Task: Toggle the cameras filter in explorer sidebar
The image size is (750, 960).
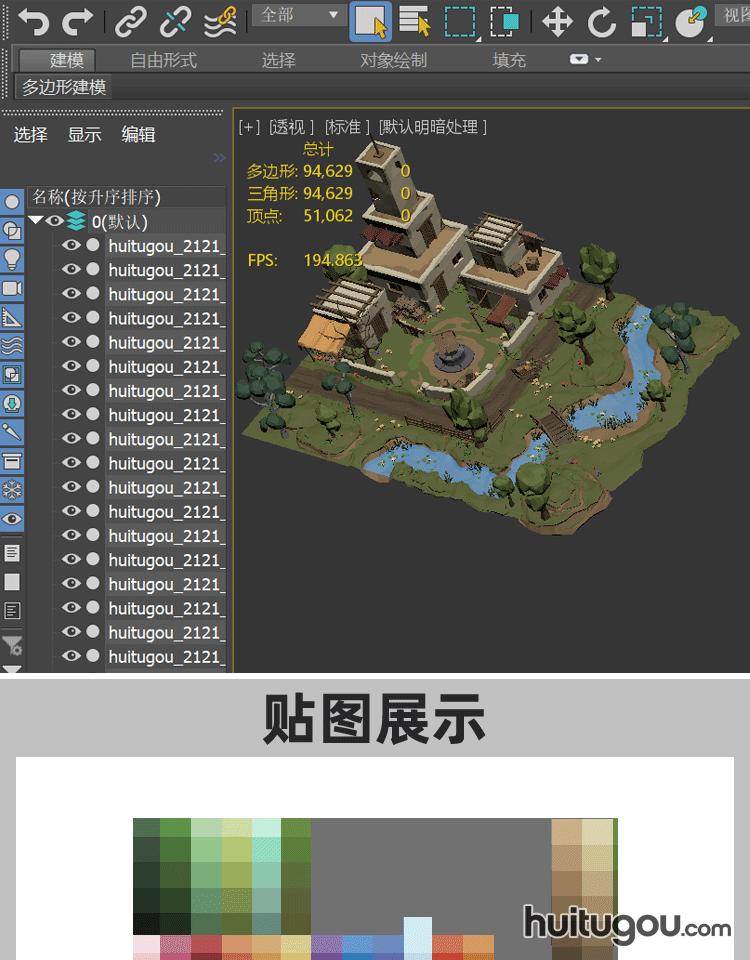Action: (12, 288)
